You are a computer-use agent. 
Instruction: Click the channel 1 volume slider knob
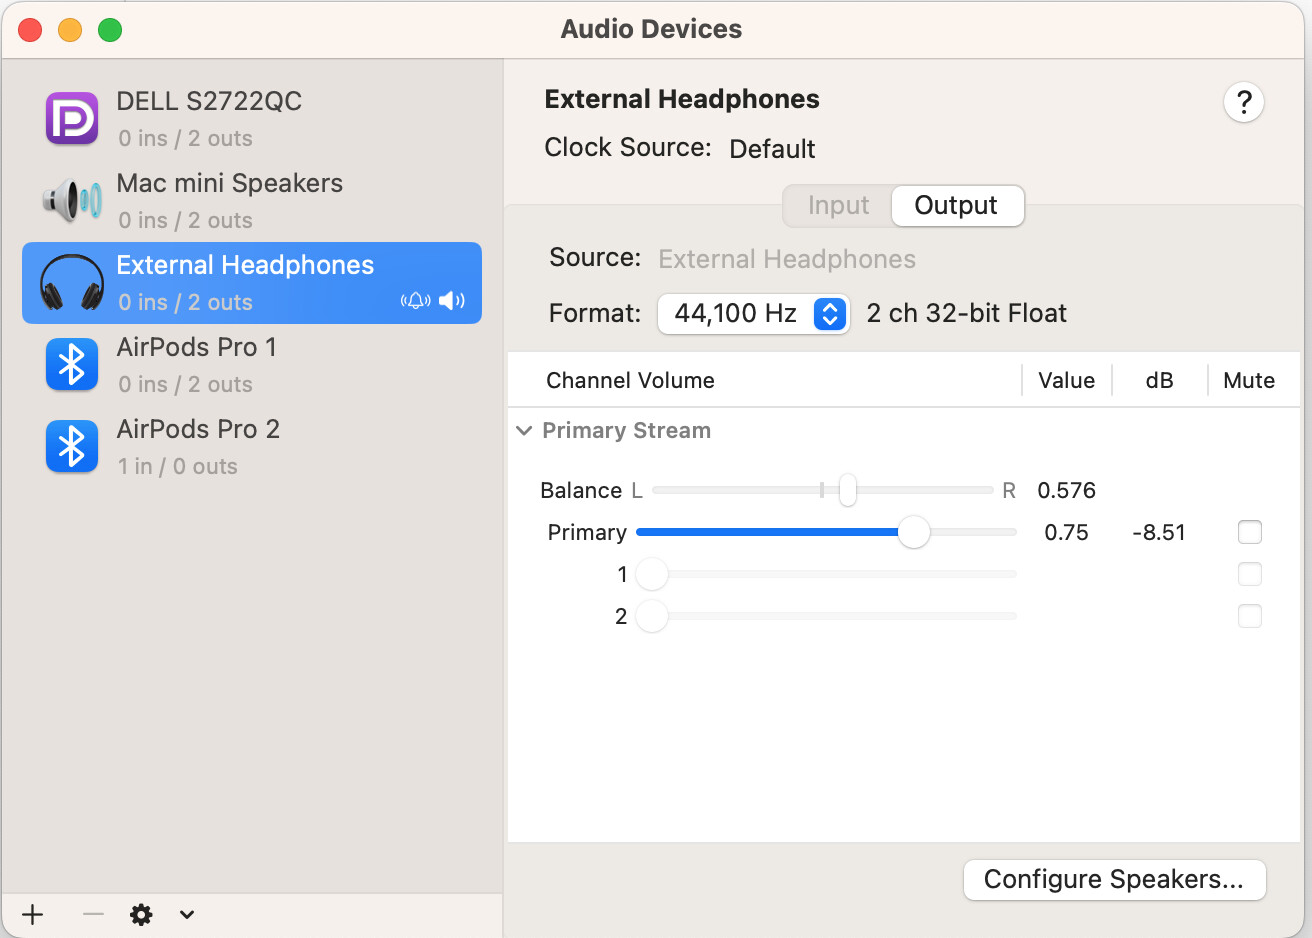click(x=652, y=574)
